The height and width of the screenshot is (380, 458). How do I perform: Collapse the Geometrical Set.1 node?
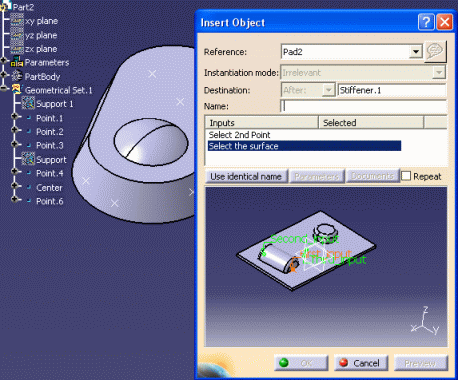pos(4,89)
